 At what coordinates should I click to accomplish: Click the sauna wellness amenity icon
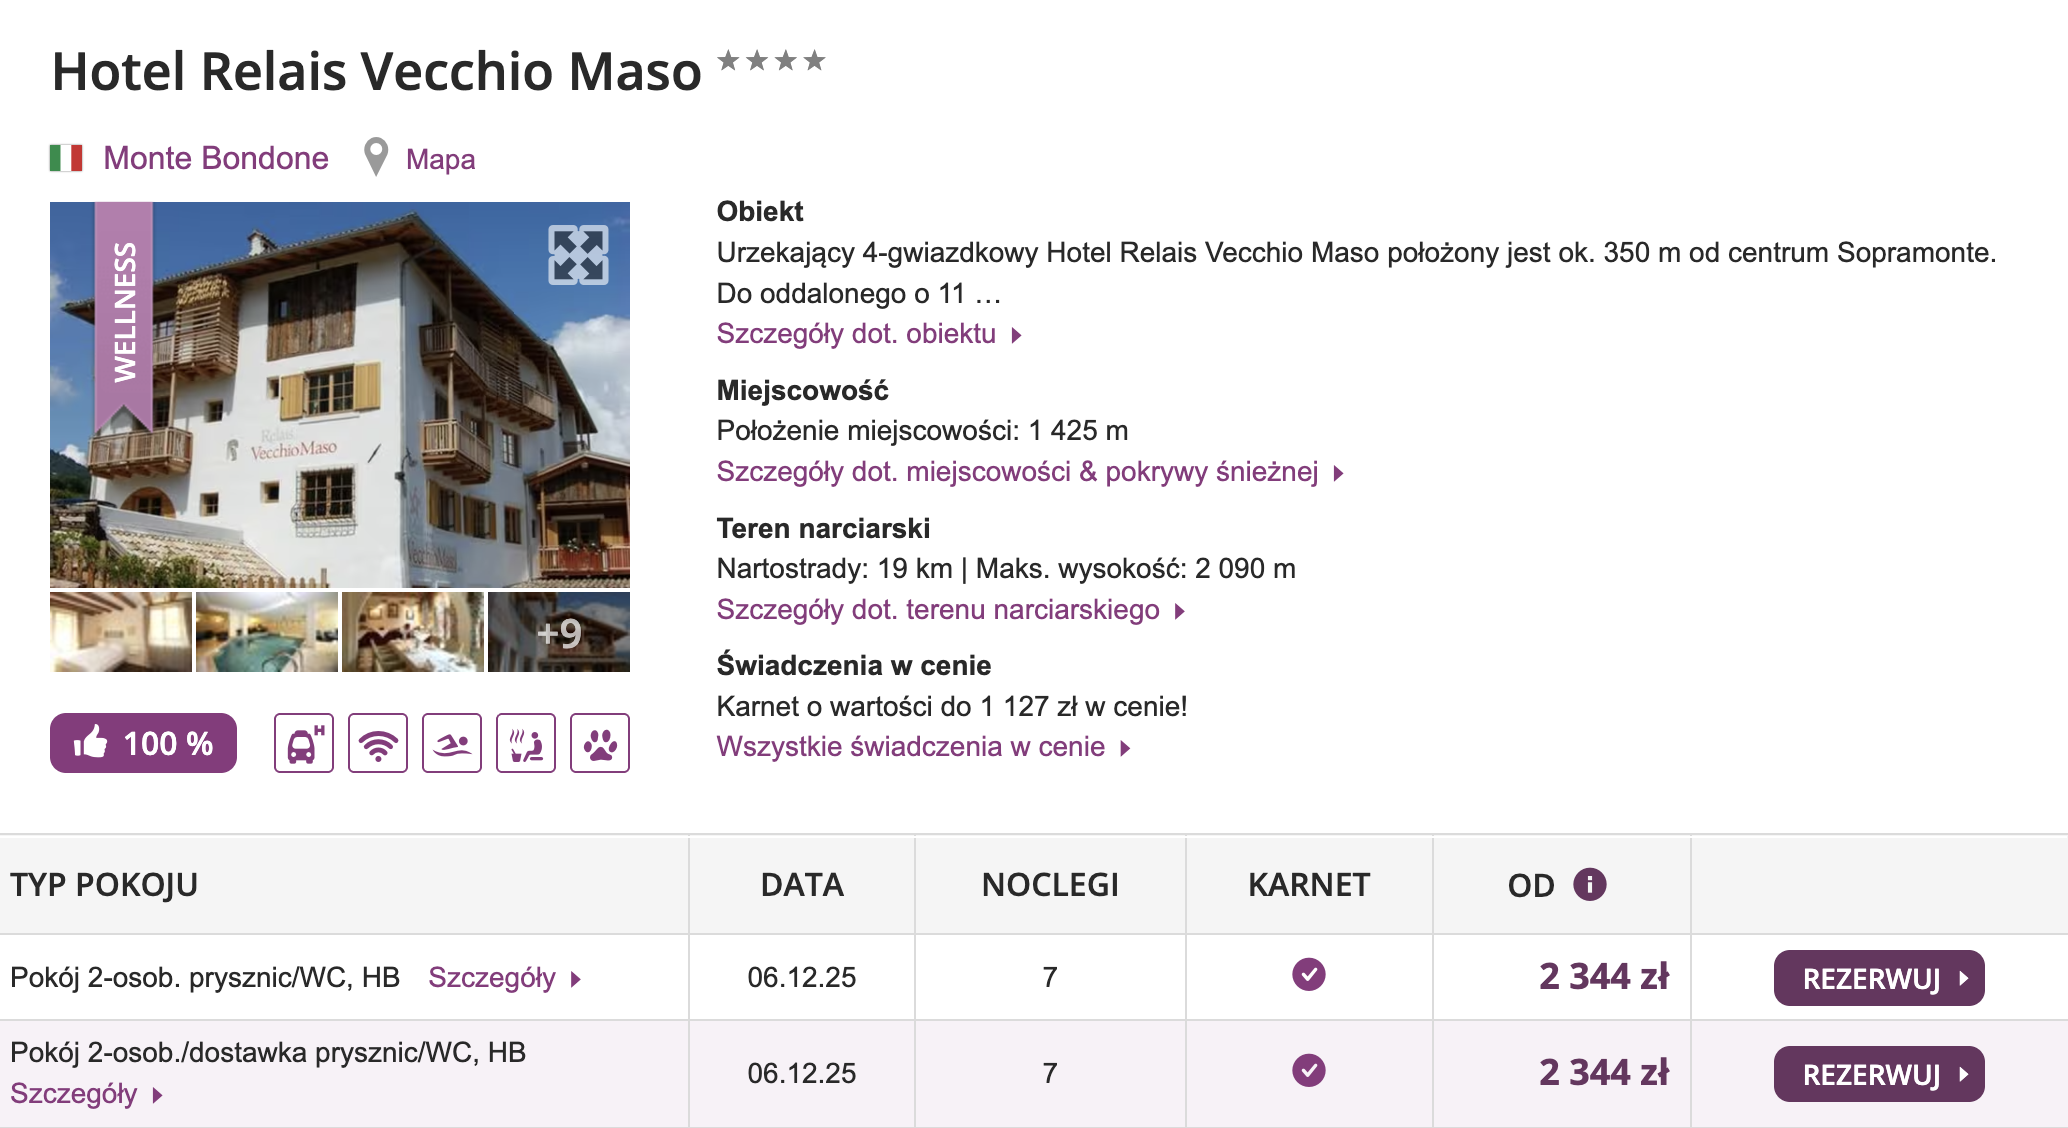pyautogui.click(x=526, y=743)
